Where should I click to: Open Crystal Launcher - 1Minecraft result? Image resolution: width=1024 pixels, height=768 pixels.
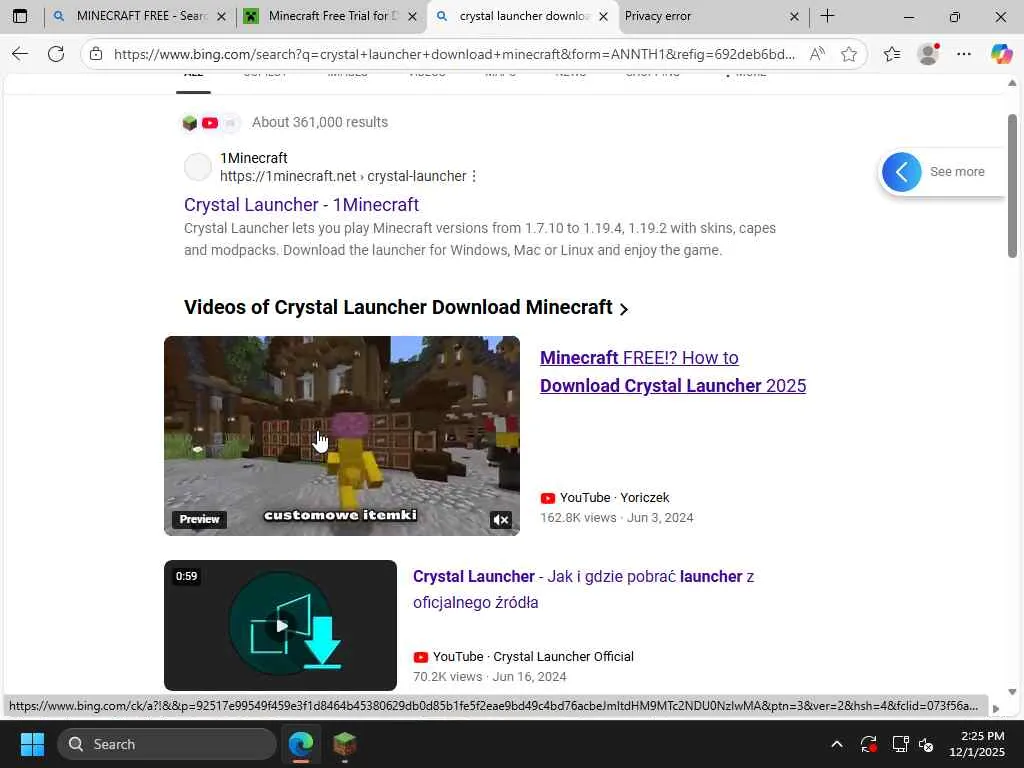click(x=301, y=204)
